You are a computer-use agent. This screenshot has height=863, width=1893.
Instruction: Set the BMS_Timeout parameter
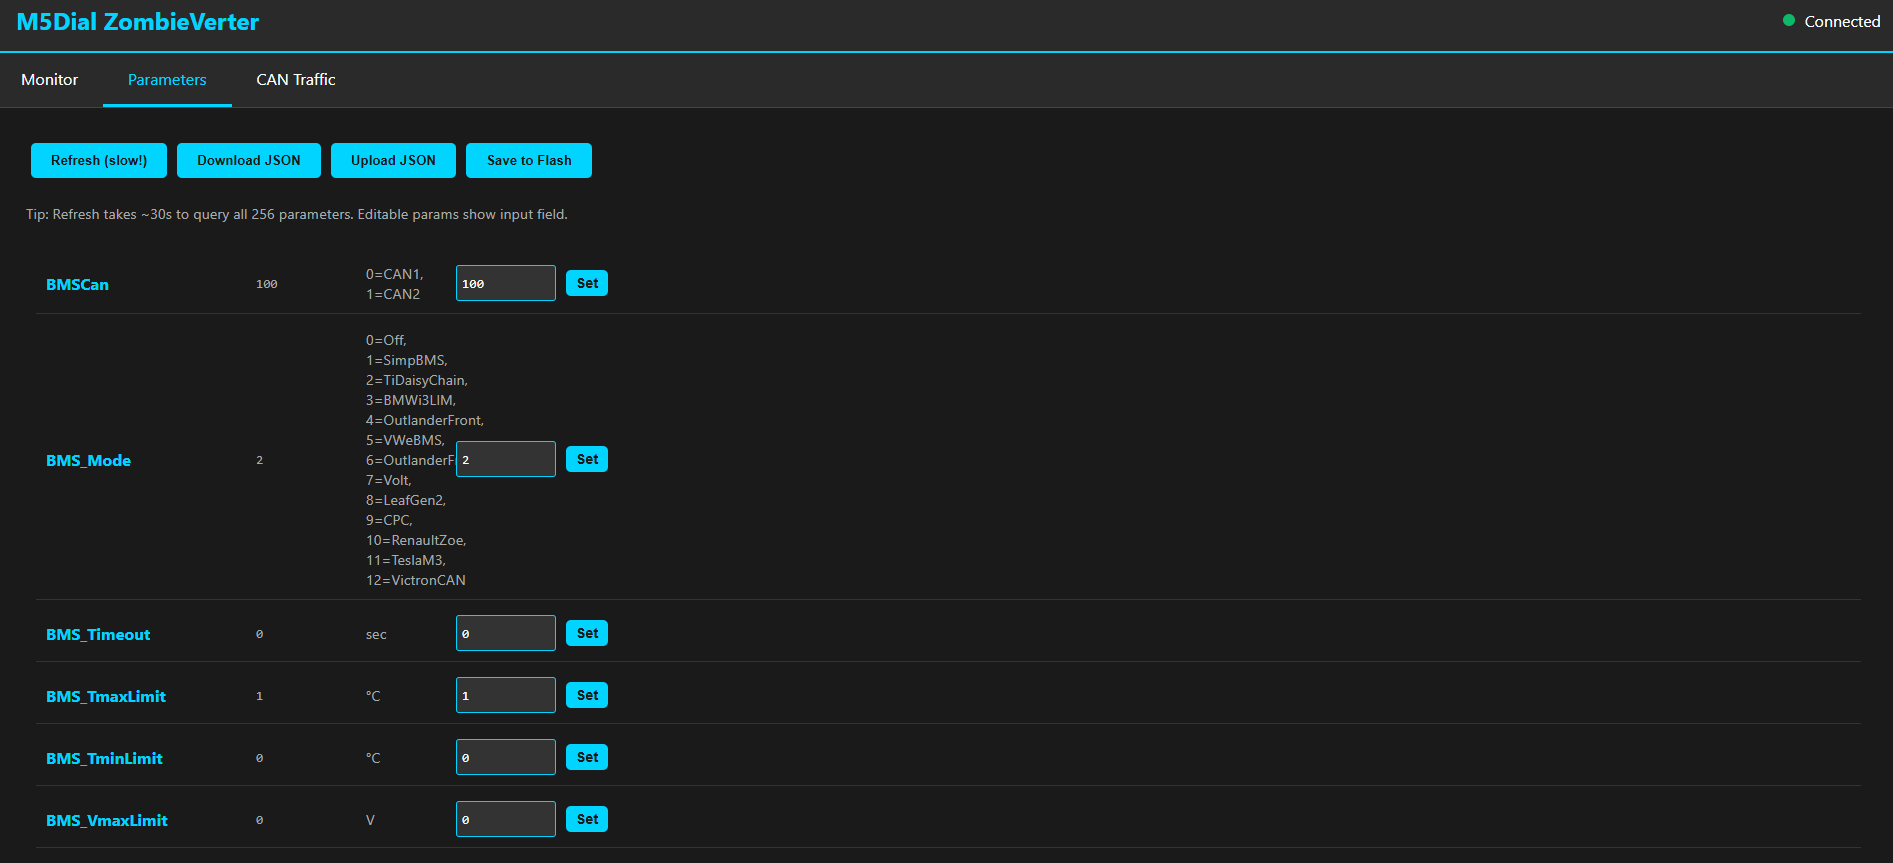click(587, 633)
